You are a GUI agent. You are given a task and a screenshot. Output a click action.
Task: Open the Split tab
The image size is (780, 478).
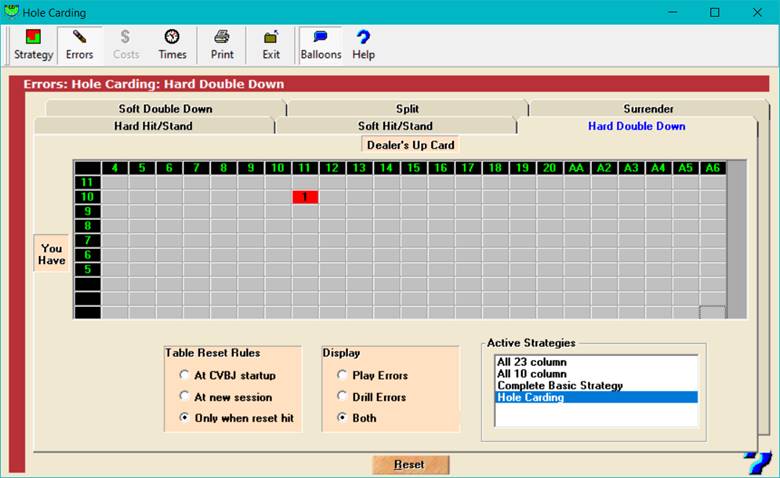pos(407,109)
